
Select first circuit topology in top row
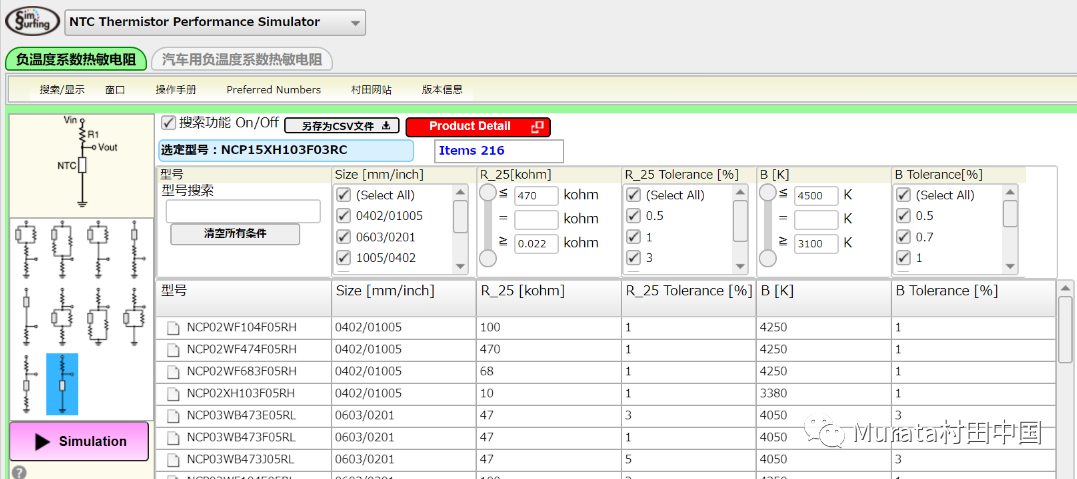click(26, 249)
